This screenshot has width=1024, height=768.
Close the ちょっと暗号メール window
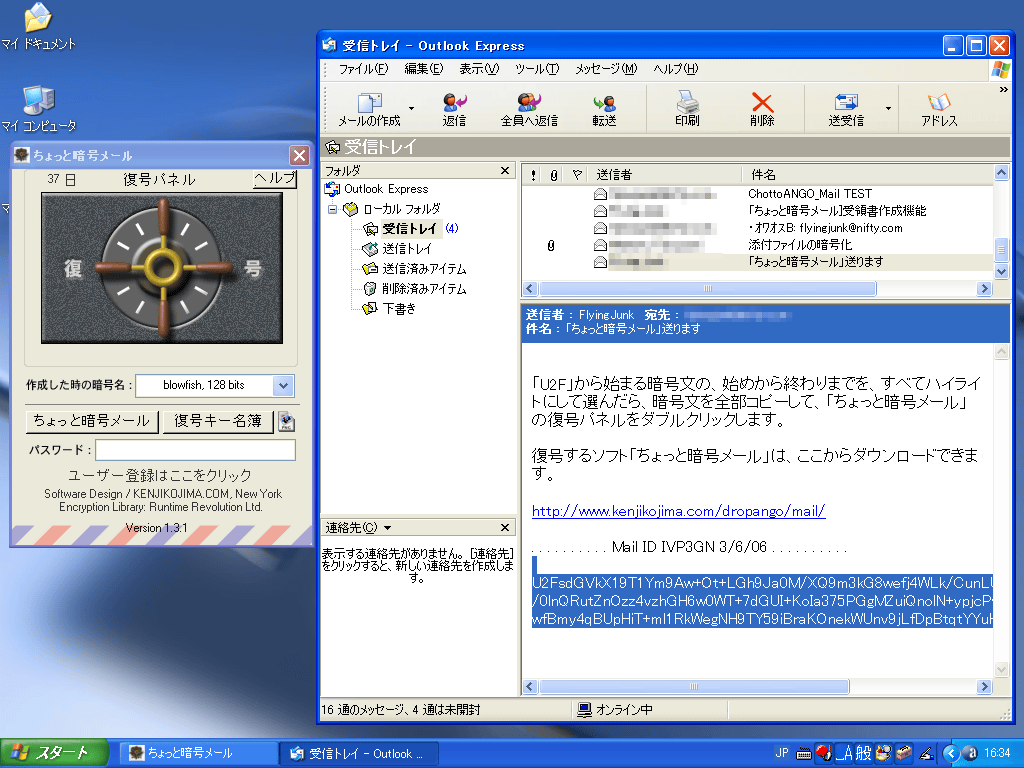tap(299, 155)
